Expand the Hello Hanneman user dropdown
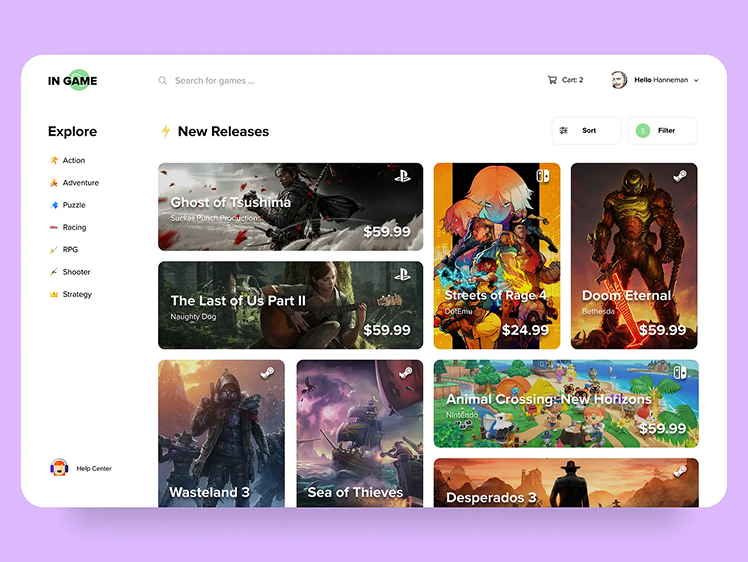Image resolution: width=748 pixels, height=562 pixels. pos(696,81)
